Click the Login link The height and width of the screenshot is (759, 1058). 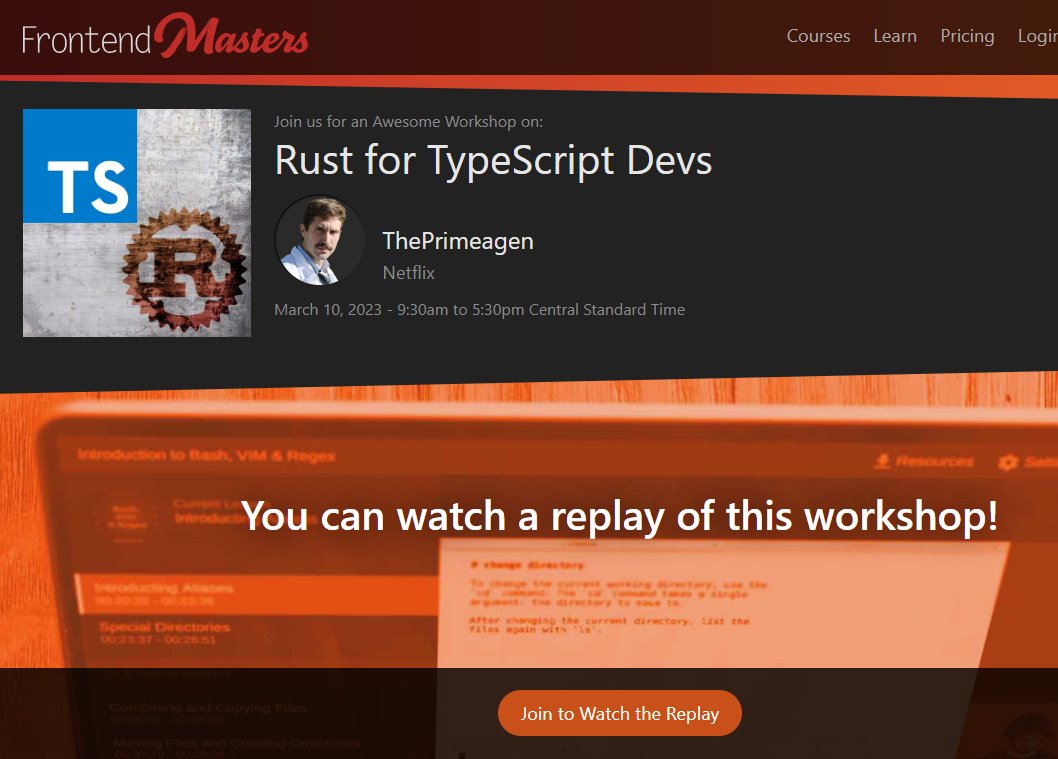click(1037, 36)
